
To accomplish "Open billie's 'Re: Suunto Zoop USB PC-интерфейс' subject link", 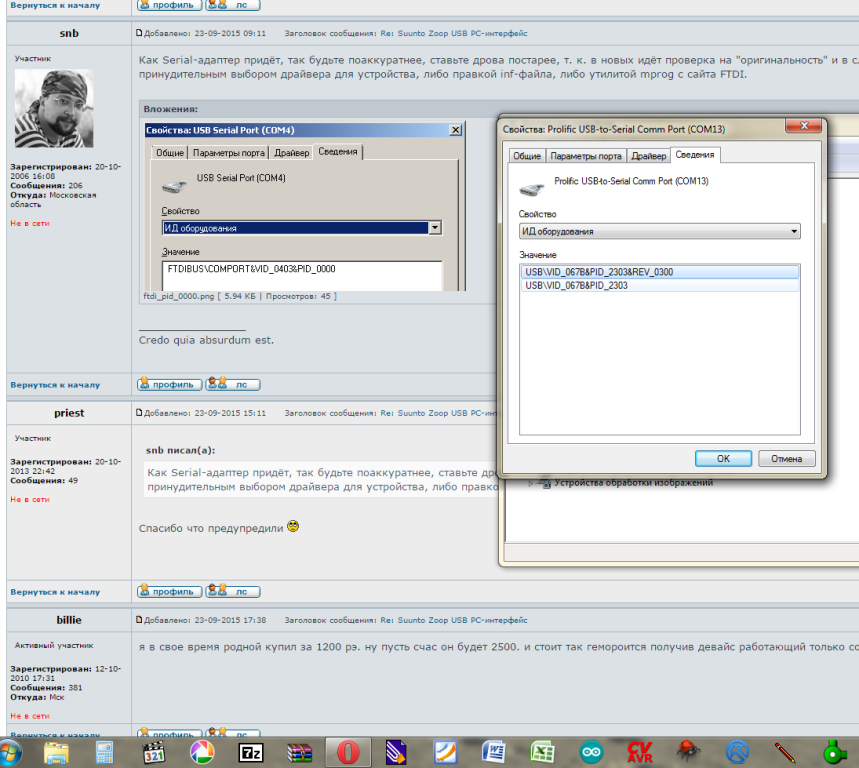I will (x=454, y=620).
